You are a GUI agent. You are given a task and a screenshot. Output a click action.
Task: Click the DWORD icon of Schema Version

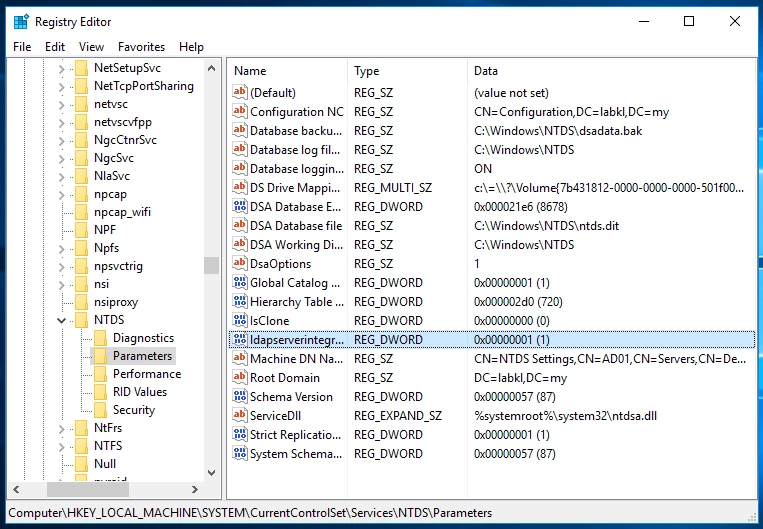[x=240, y=396]
